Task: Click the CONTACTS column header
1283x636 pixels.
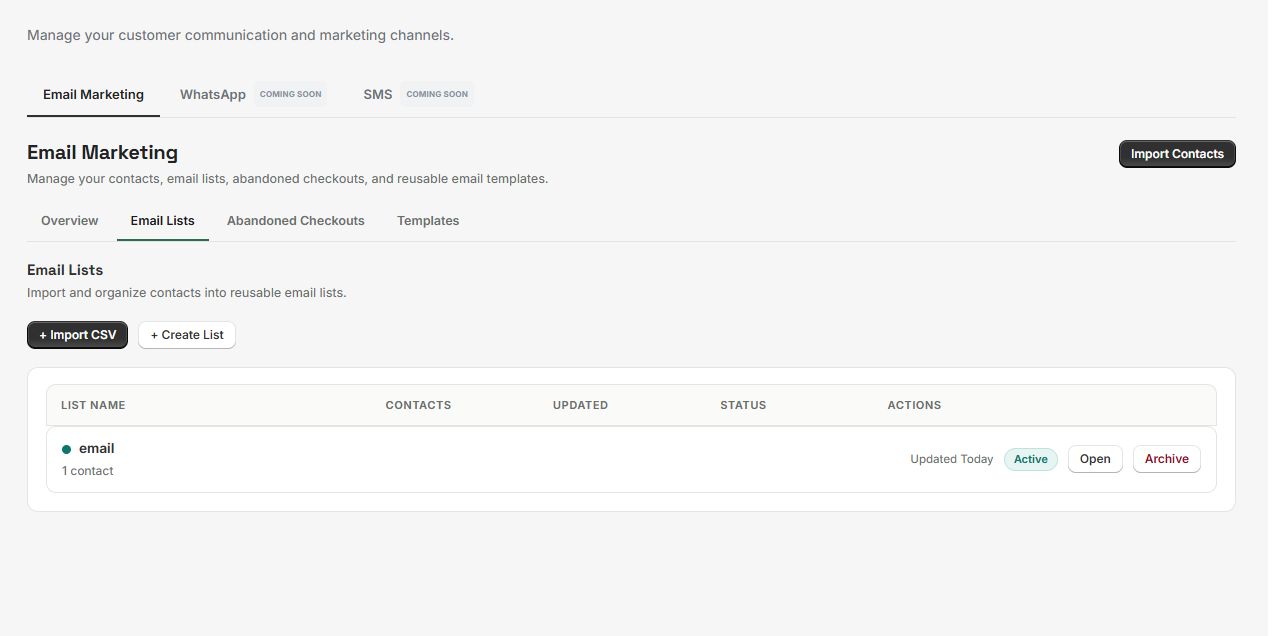Action: pos(418,405)
